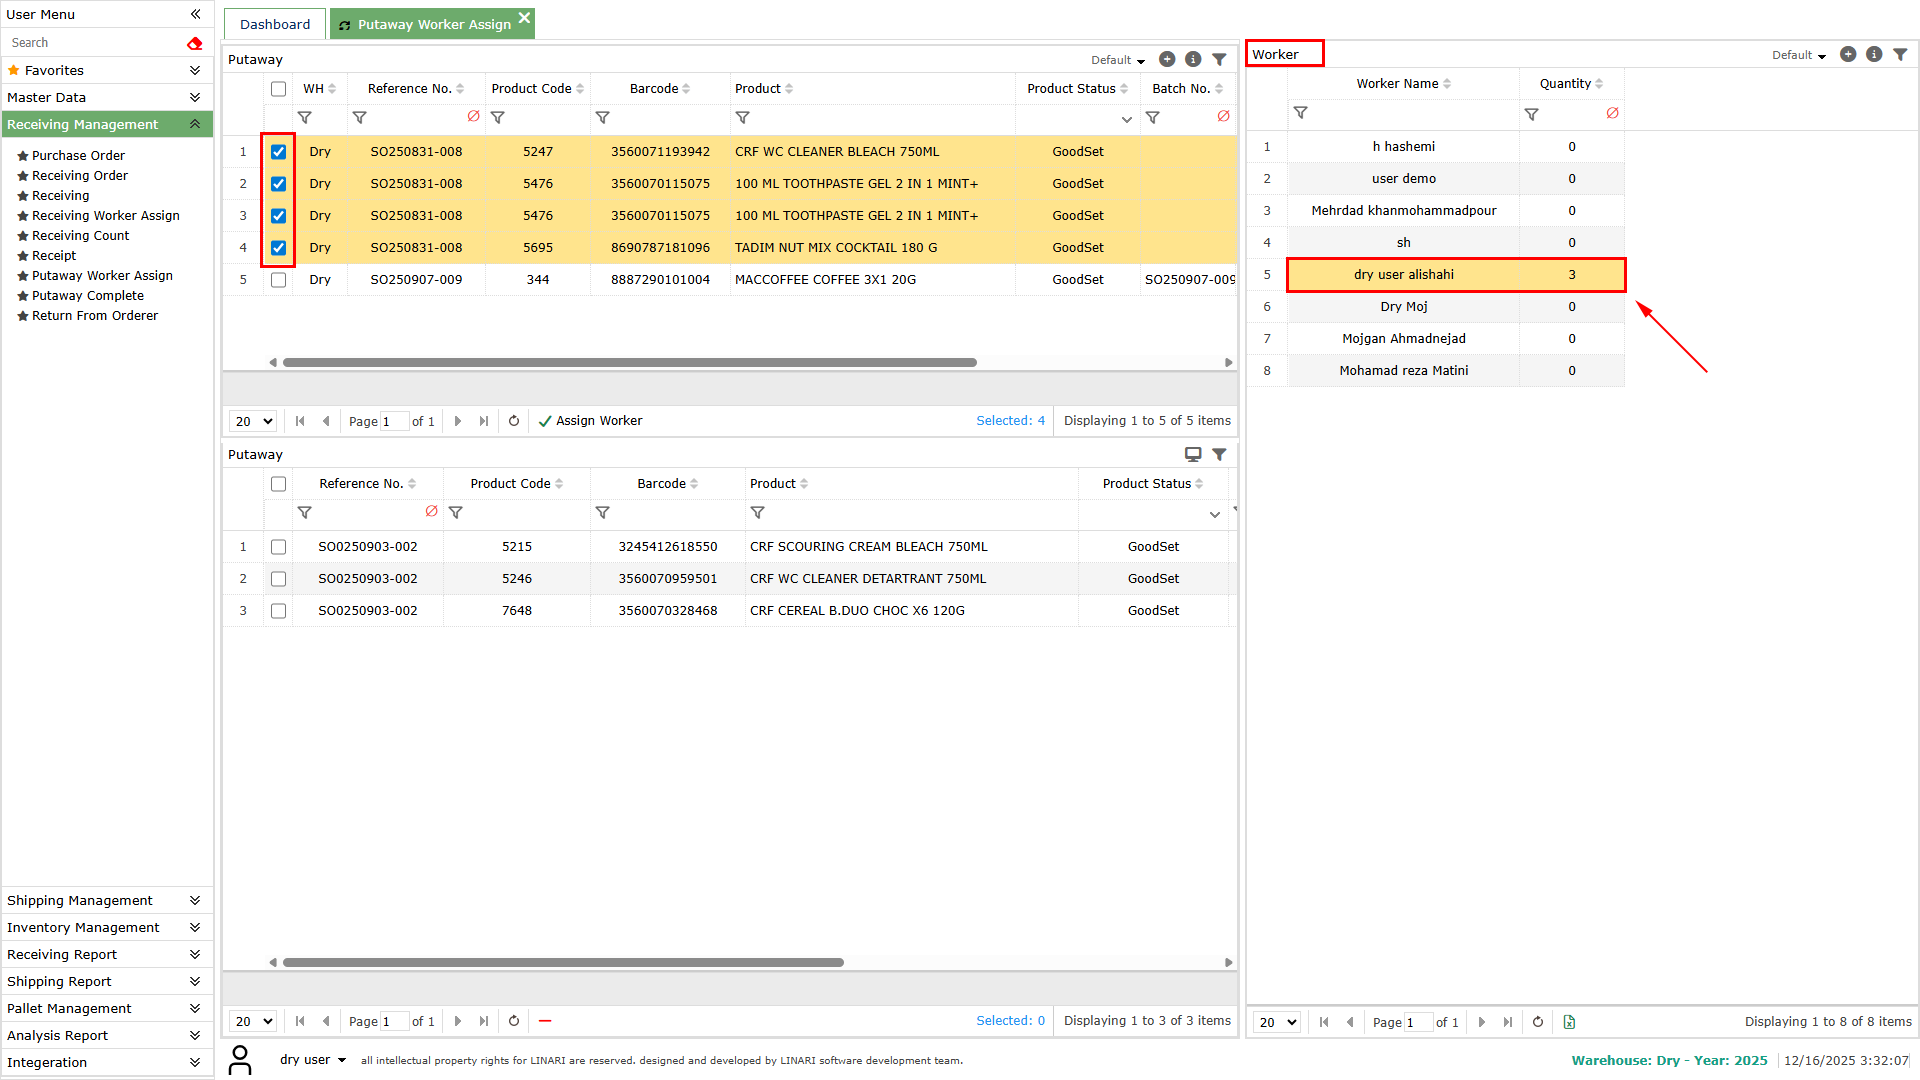Click the filter funnel icon in the upper Putaway panel header
The width and height of the screenshot is (1920, 1080).
1219,59
